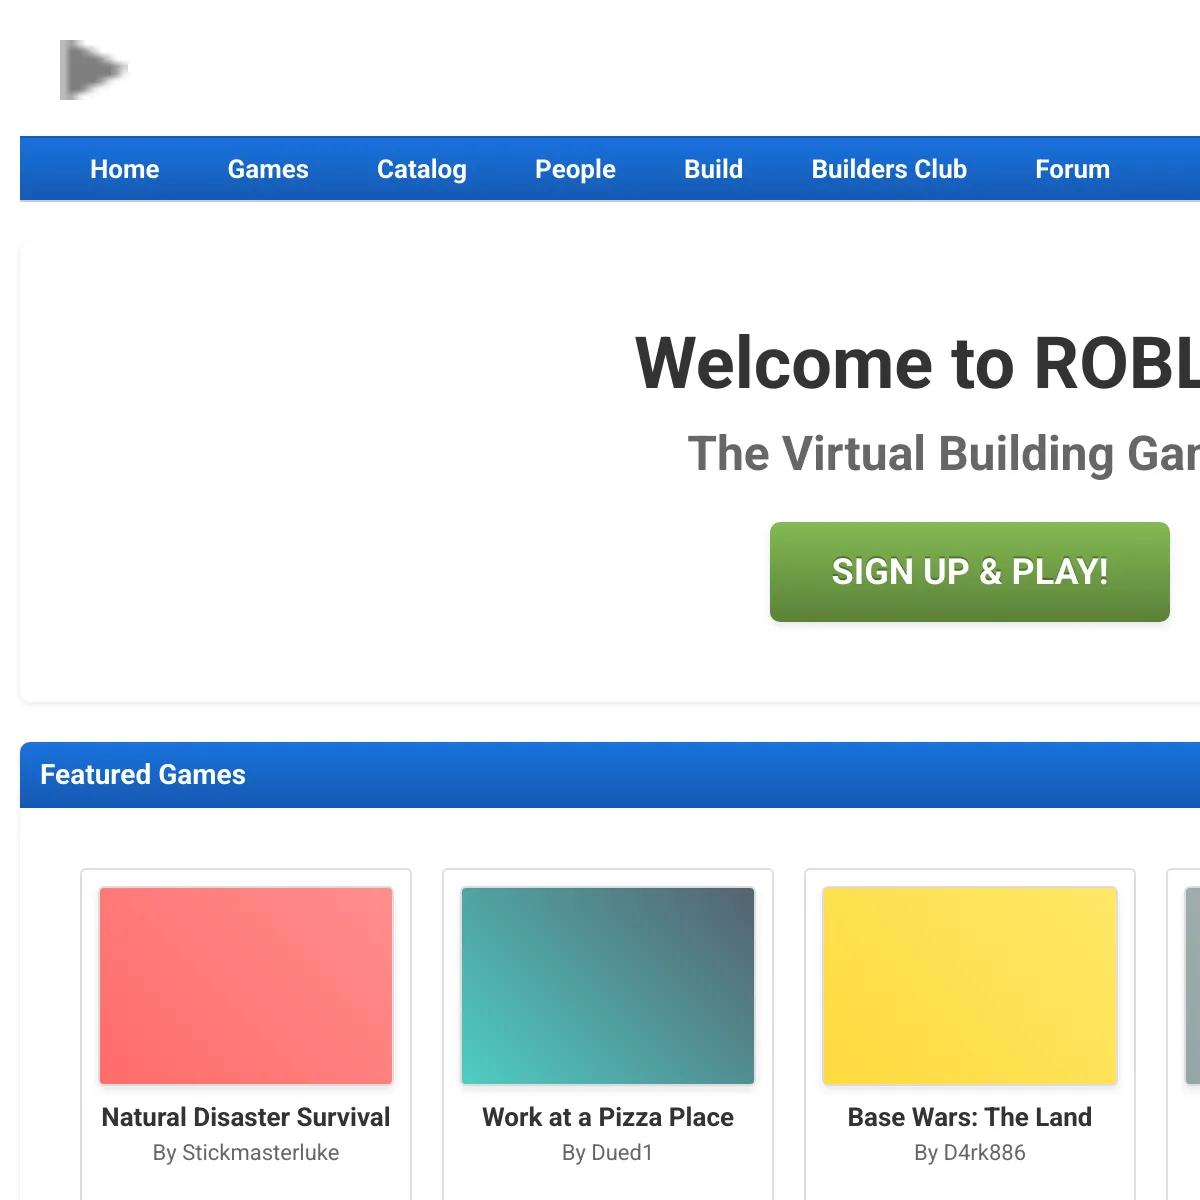The width and height of the screenshot is (1200, 1200).
Task: Select People in the navigation bar
Action: pyautogui.click(x=575, y=169)
